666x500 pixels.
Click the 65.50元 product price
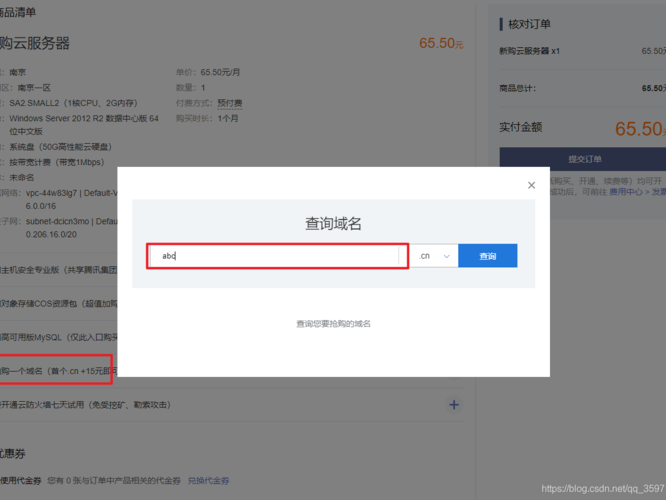click(441, 43)
